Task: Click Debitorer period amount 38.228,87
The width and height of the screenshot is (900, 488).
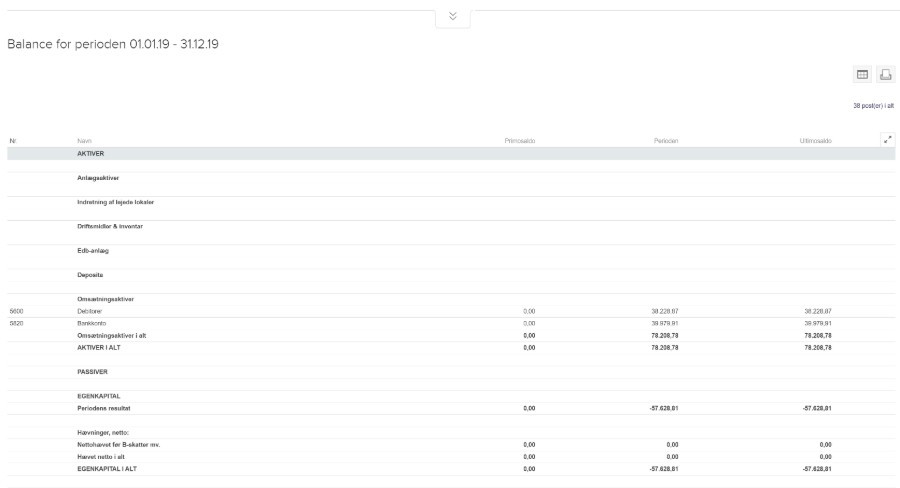Action: click(x=665, y=311)
